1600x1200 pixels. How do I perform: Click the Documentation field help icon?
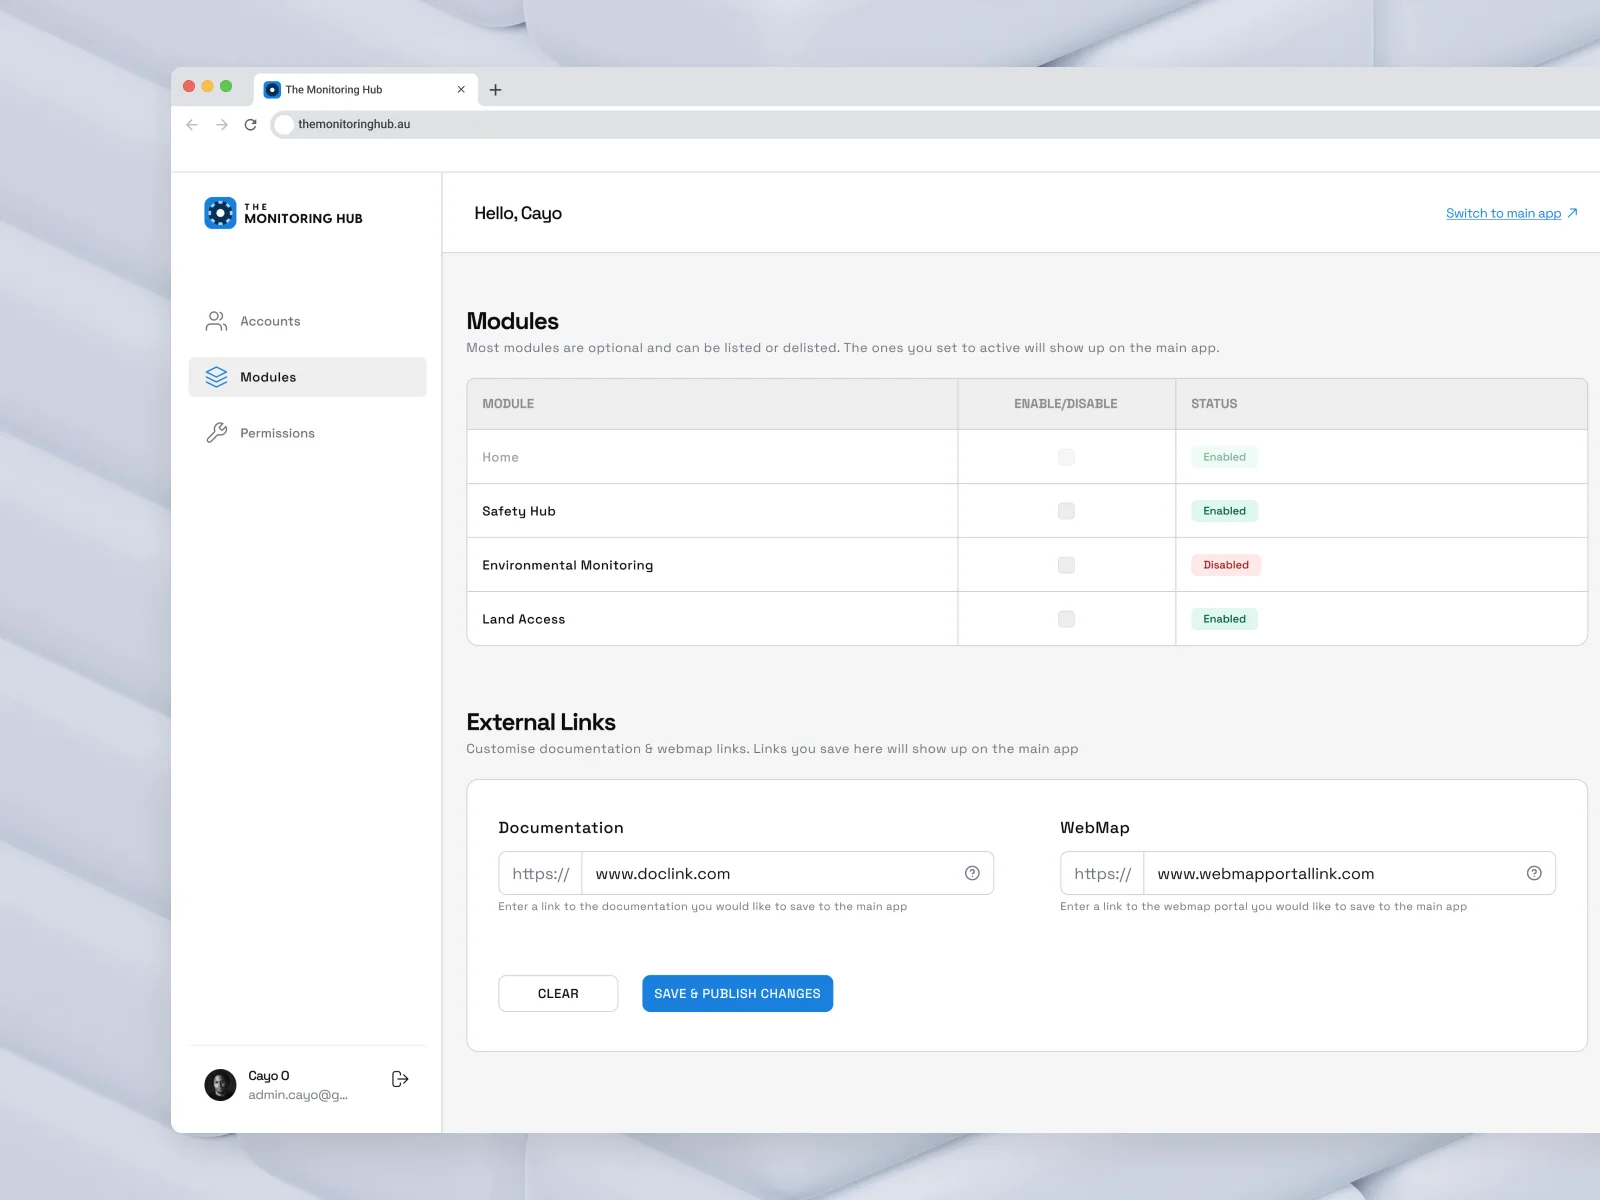pos(972,873)
